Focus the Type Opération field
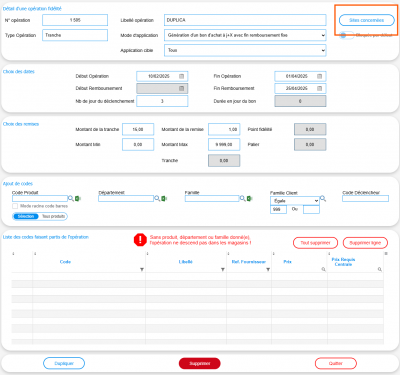This screenshot has width=400, height=375. pyautogui.click(x=75, y=35)
